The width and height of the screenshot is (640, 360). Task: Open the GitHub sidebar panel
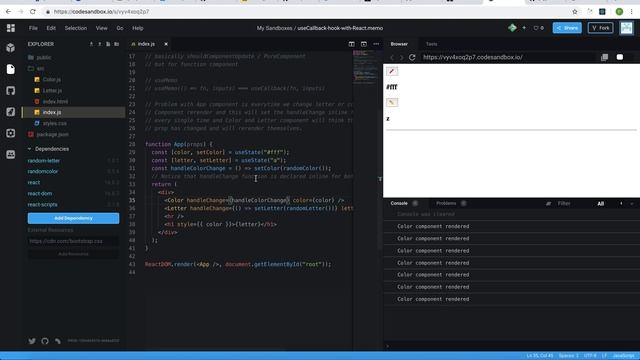click(x=11, y=91)
